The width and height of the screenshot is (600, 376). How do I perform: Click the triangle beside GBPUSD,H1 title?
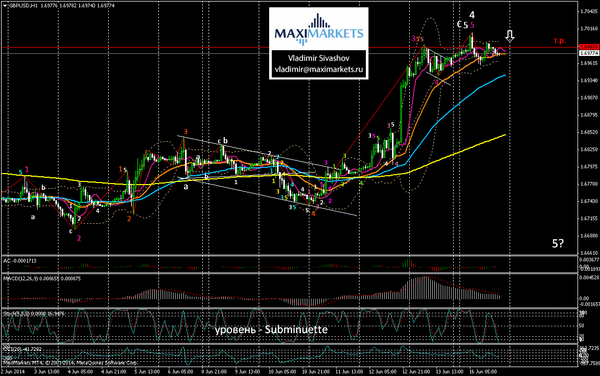coord(5,6)
